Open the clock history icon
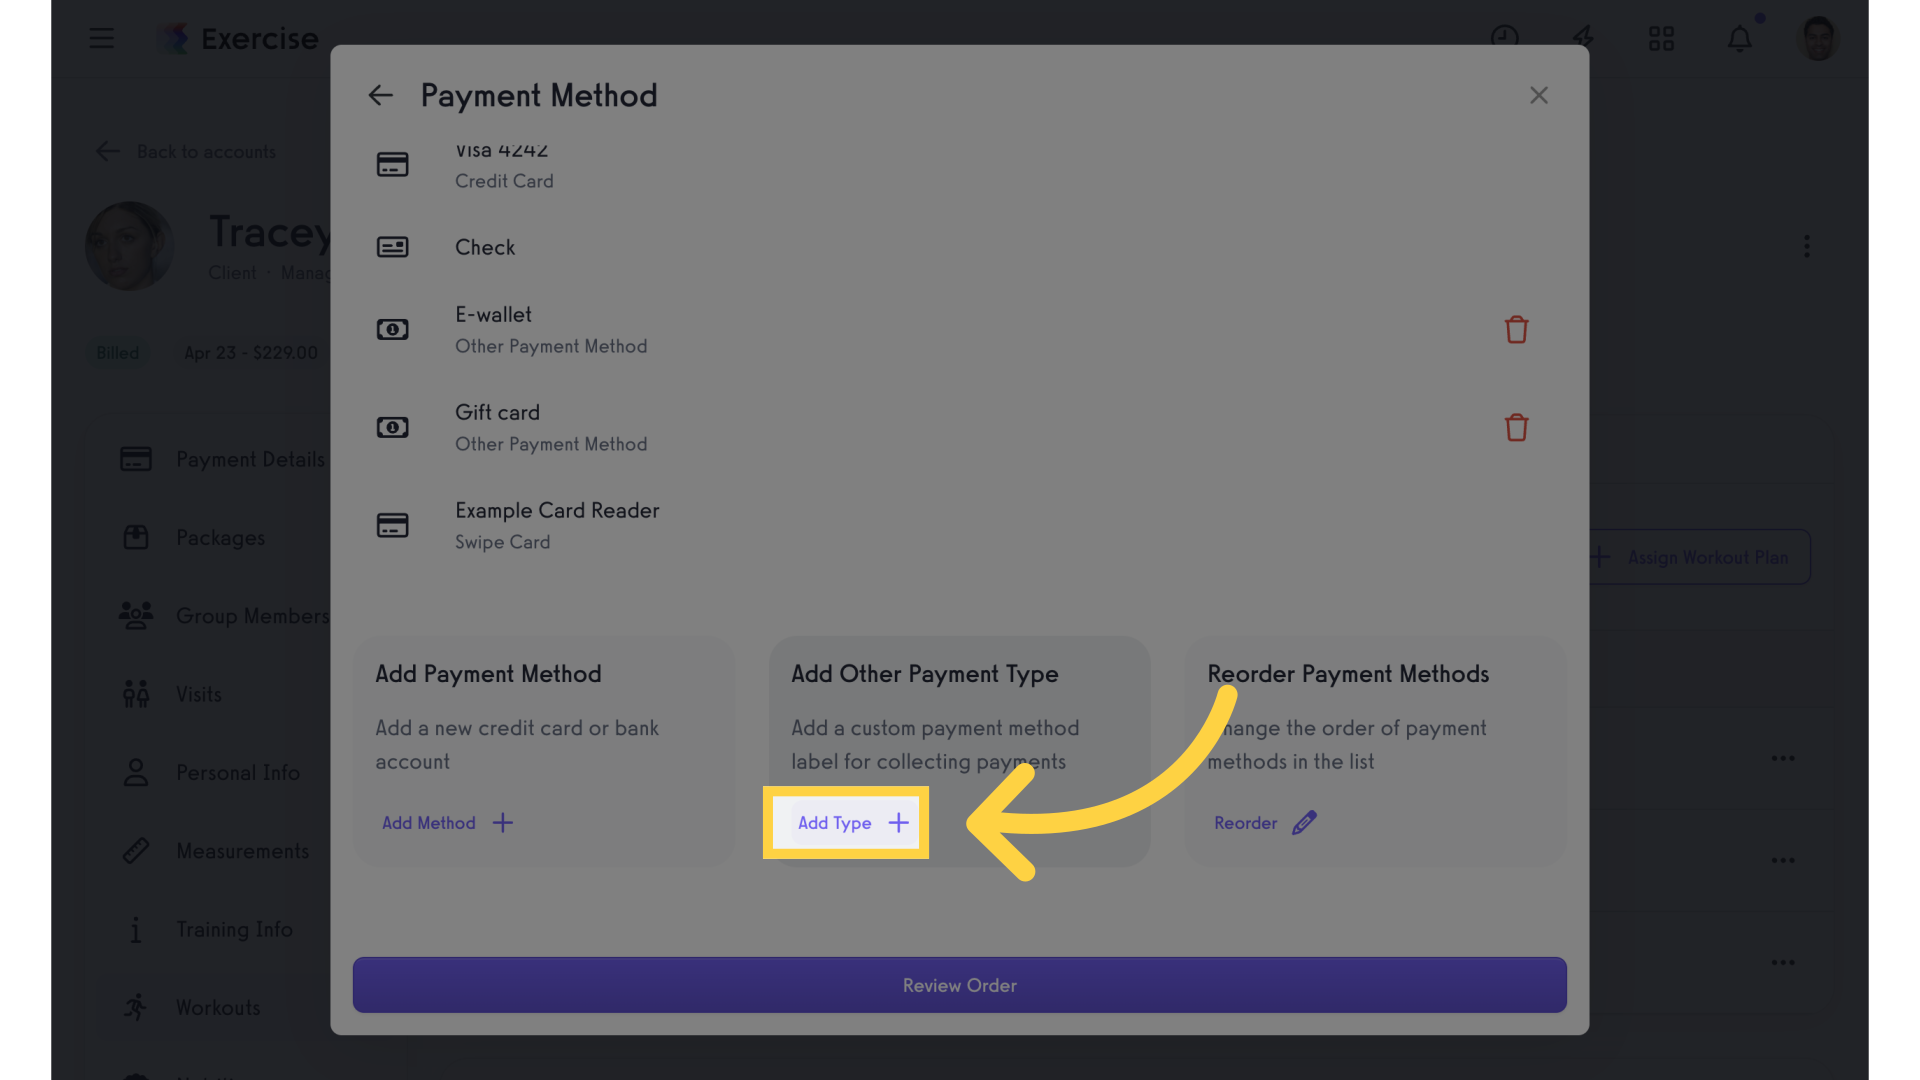Image resolution: width=1920 pixels, height=1080 pixels. [1504, 39]
